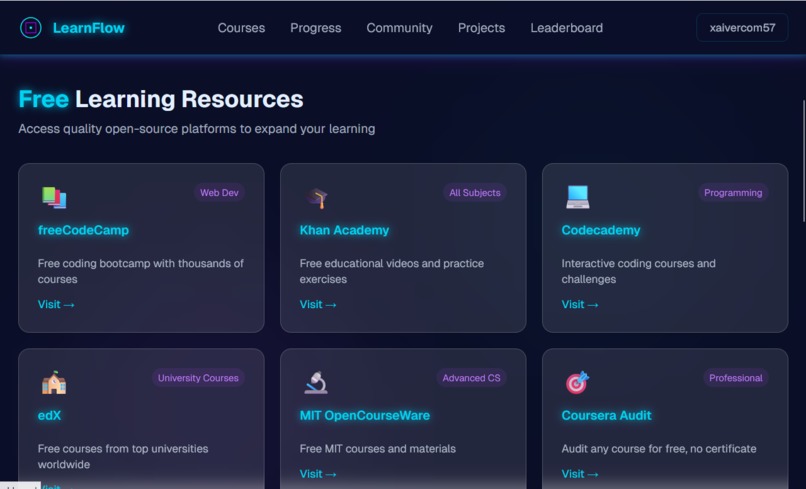Image resolution: width=806 pixels, height=489 pixels.
Task: Open the Courses nav item
Action: pos(241,28)
